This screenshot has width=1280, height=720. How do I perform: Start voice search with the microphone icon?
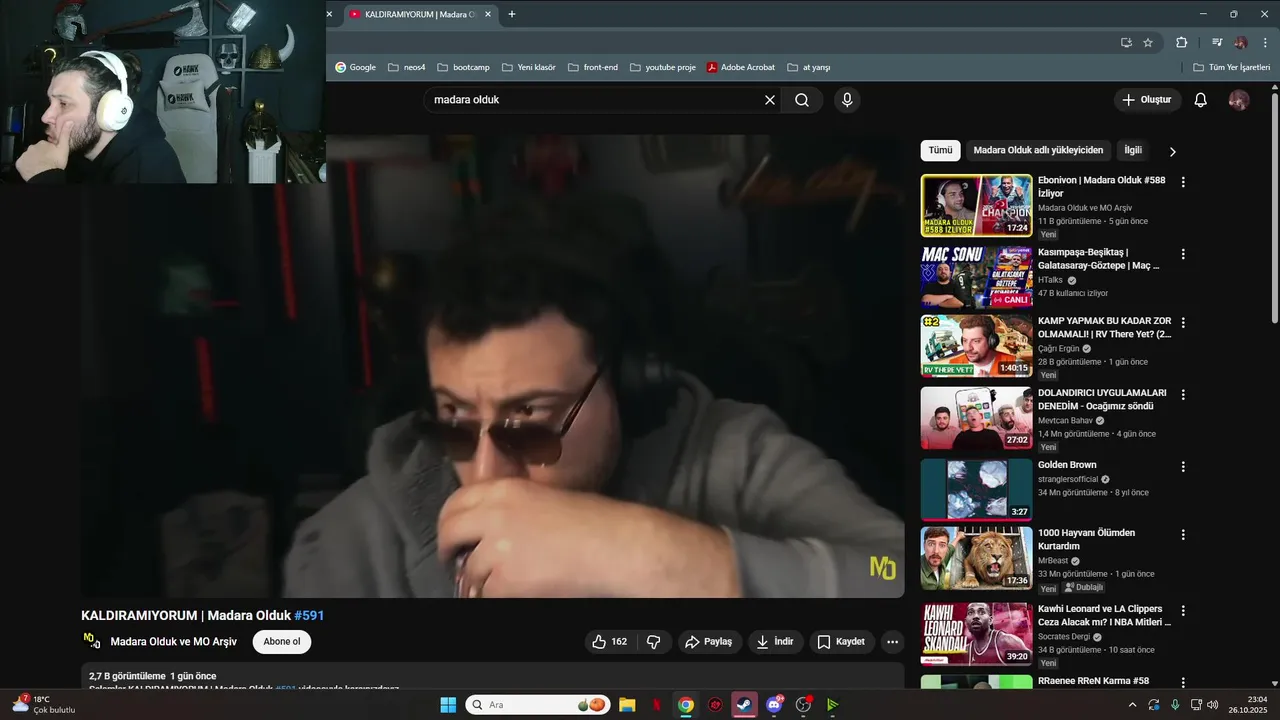pyautogui.click(x=847, y=100)
